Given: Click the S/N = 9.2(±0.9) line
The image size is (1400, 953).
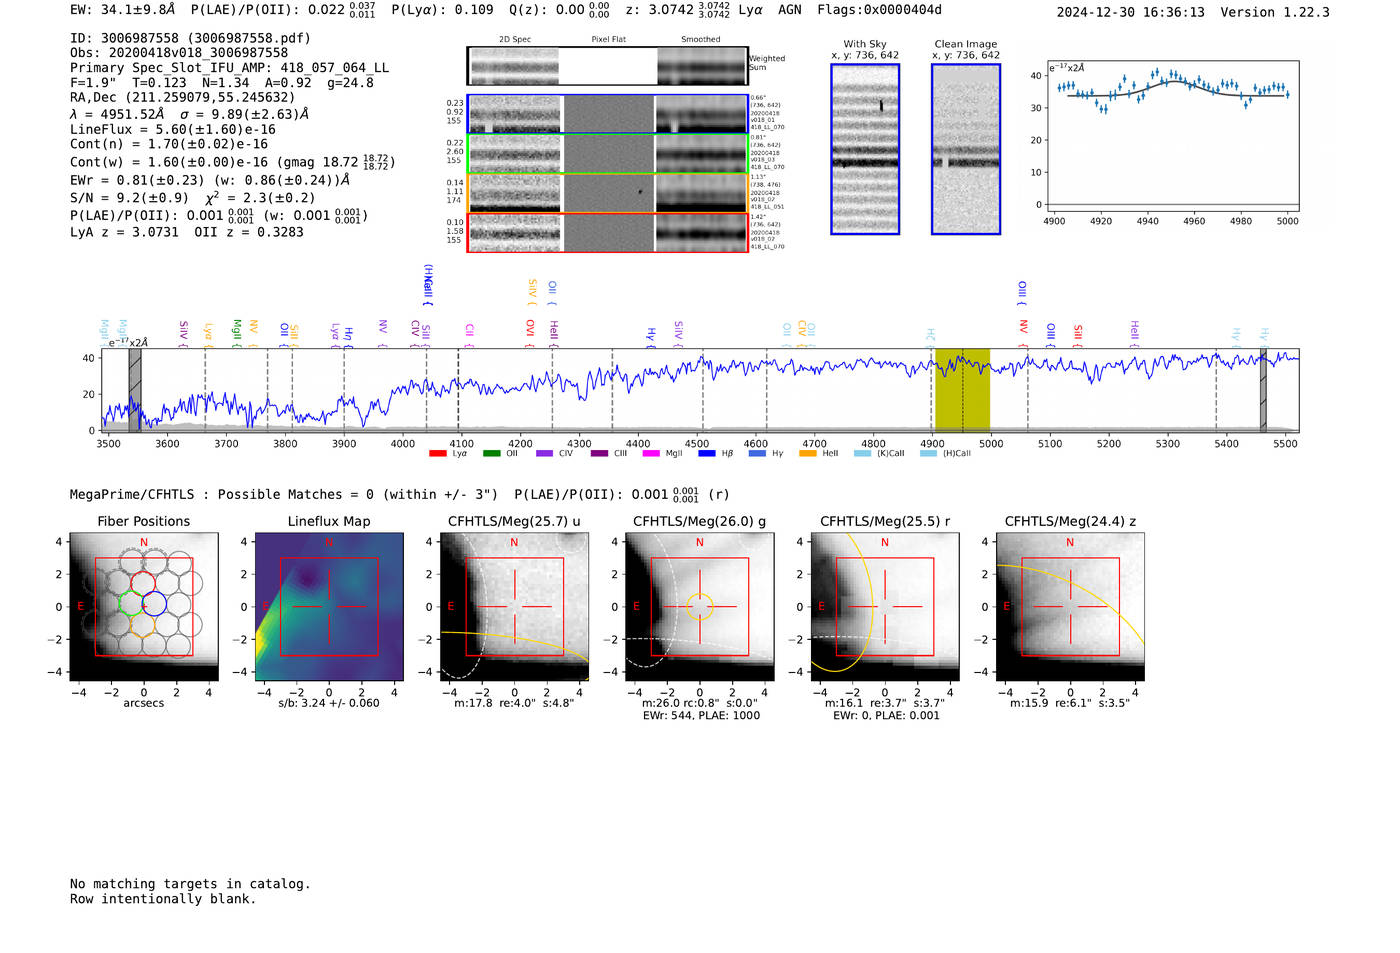Looking at the screenshot, I should tap(129, 198).
